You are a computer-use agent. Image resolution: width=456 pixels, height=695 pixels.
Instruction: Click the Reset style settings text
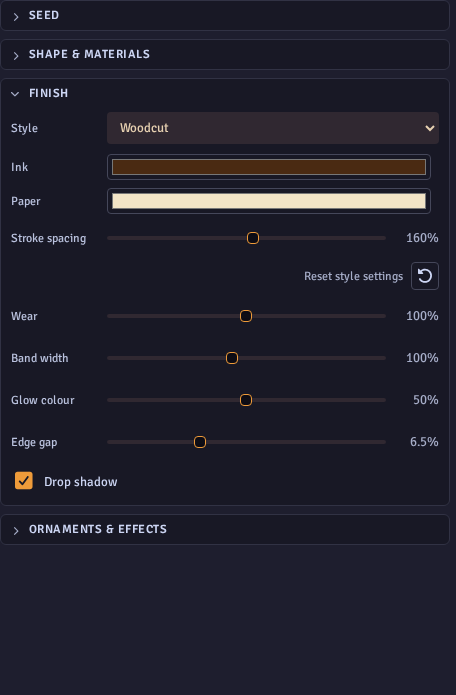coord(353,276)
